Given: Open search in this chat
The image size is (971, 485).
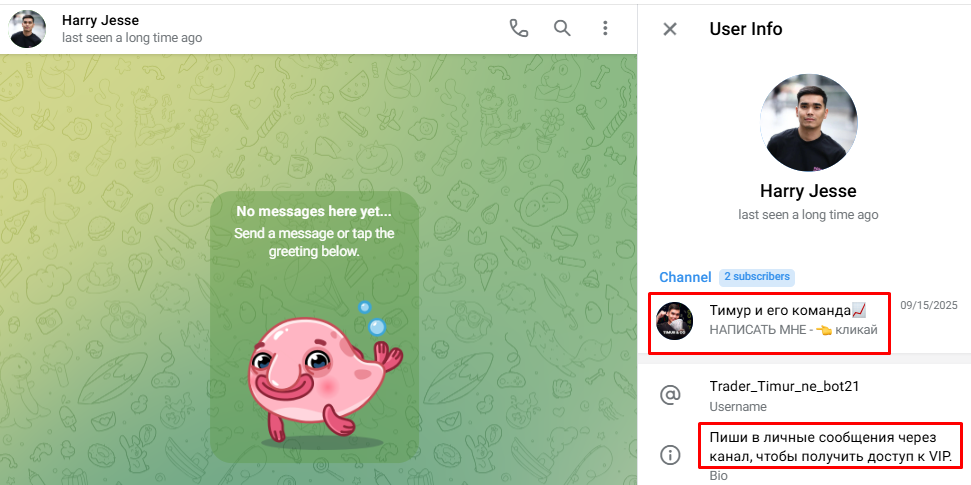Looking at the screenshot, I should 562,28.
